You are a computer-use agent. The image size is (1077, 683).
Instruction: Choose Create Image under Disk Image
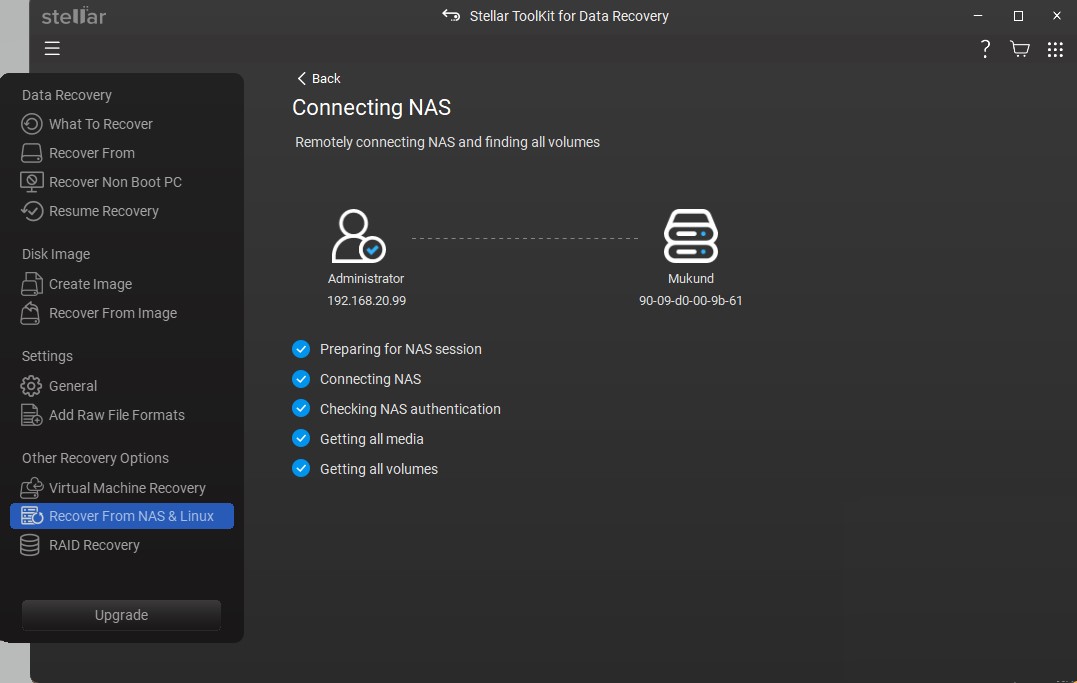pyautogui.click(x=90, y=284)
